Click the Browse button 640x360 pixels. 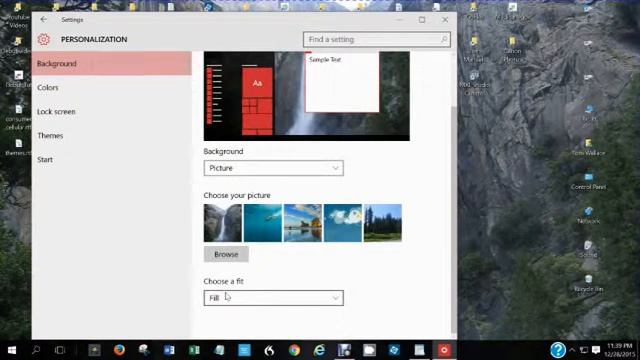(x=226, y=254)
